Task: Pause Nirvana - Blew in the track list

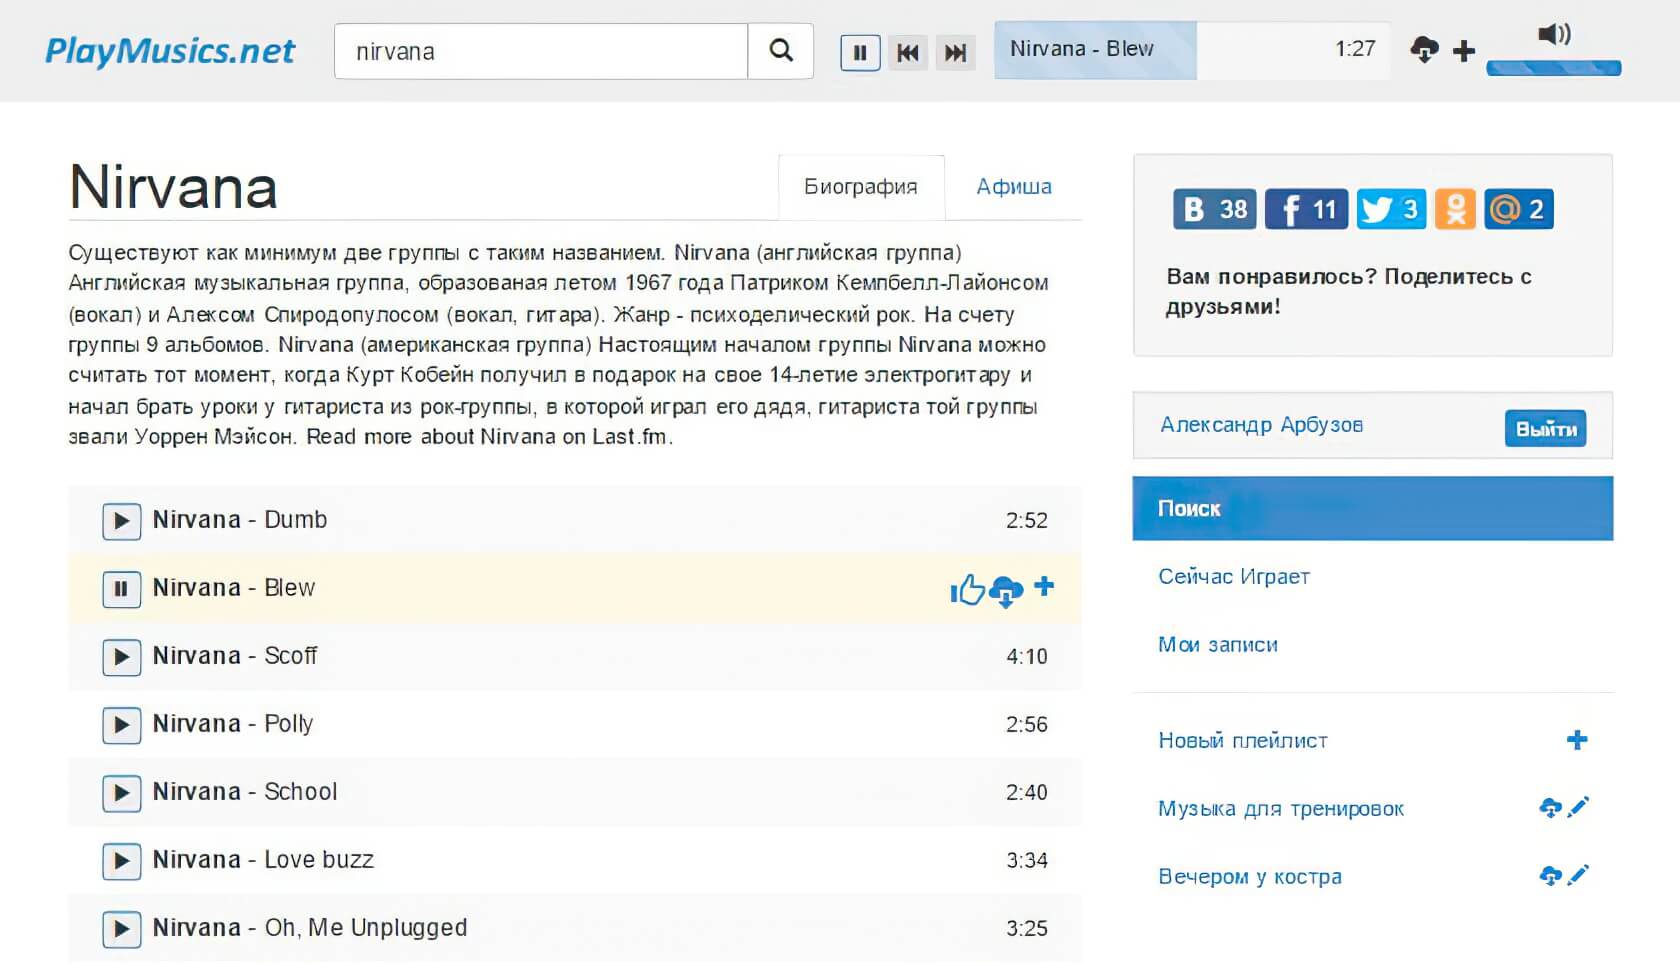Action: [x=121, y=589]
